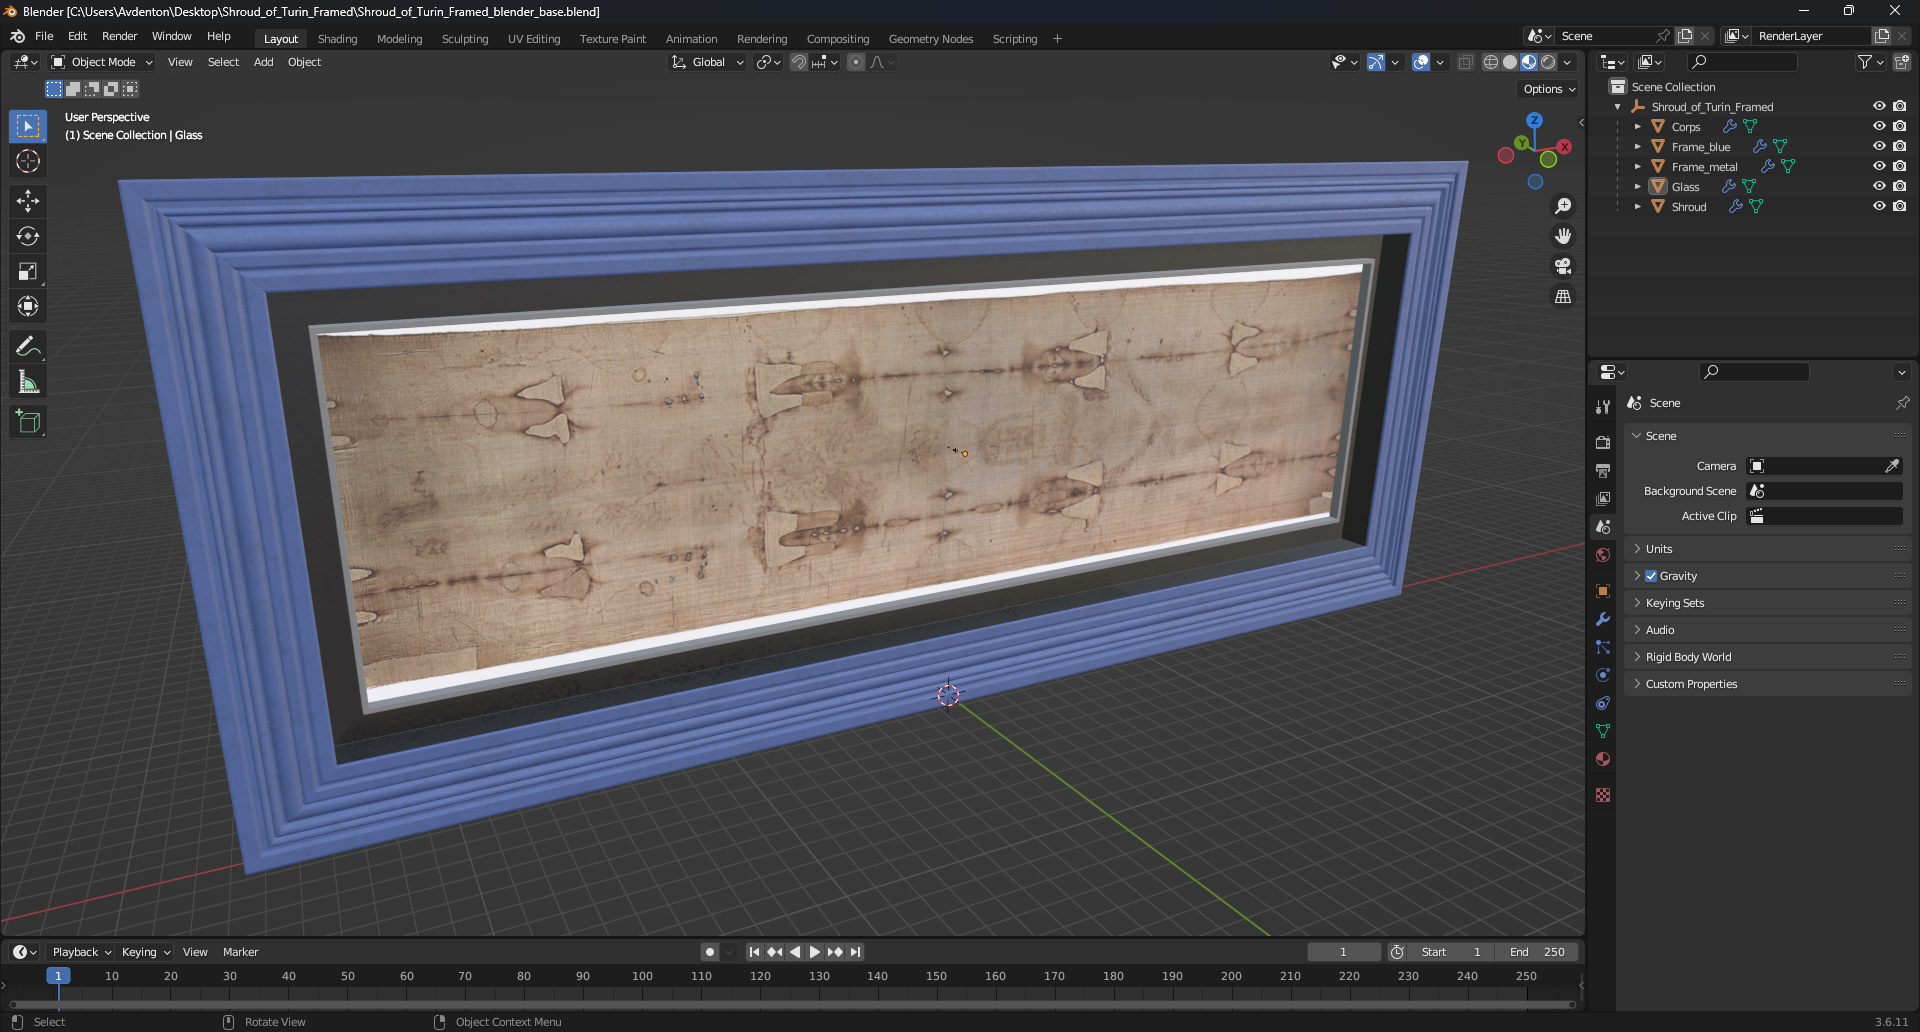Select the Select Box tool
This screenshot has height=1032, width=1920.
(28, 126)
